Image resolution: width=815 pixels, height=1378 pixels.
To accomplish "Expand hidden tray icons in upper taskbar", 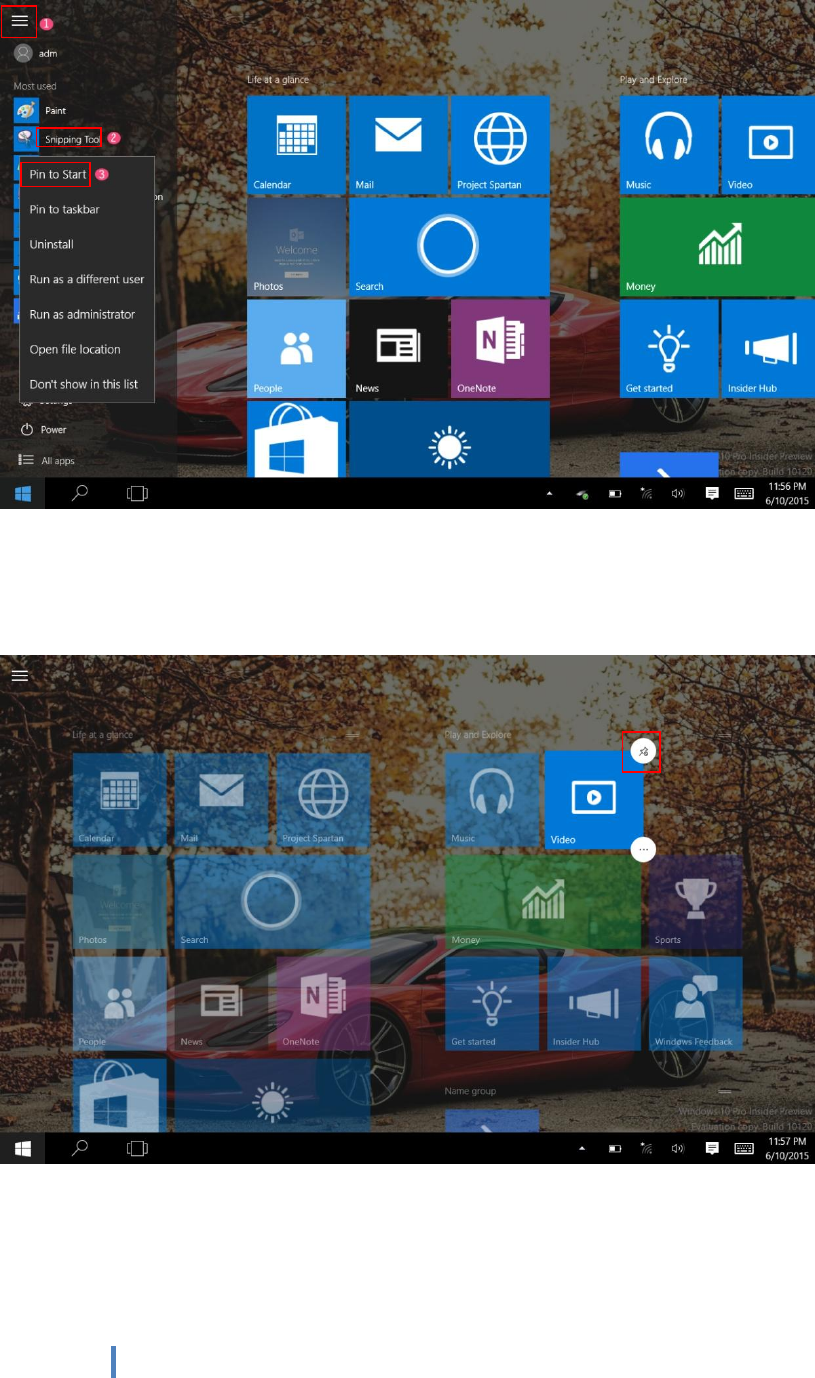I will [550, 494].
